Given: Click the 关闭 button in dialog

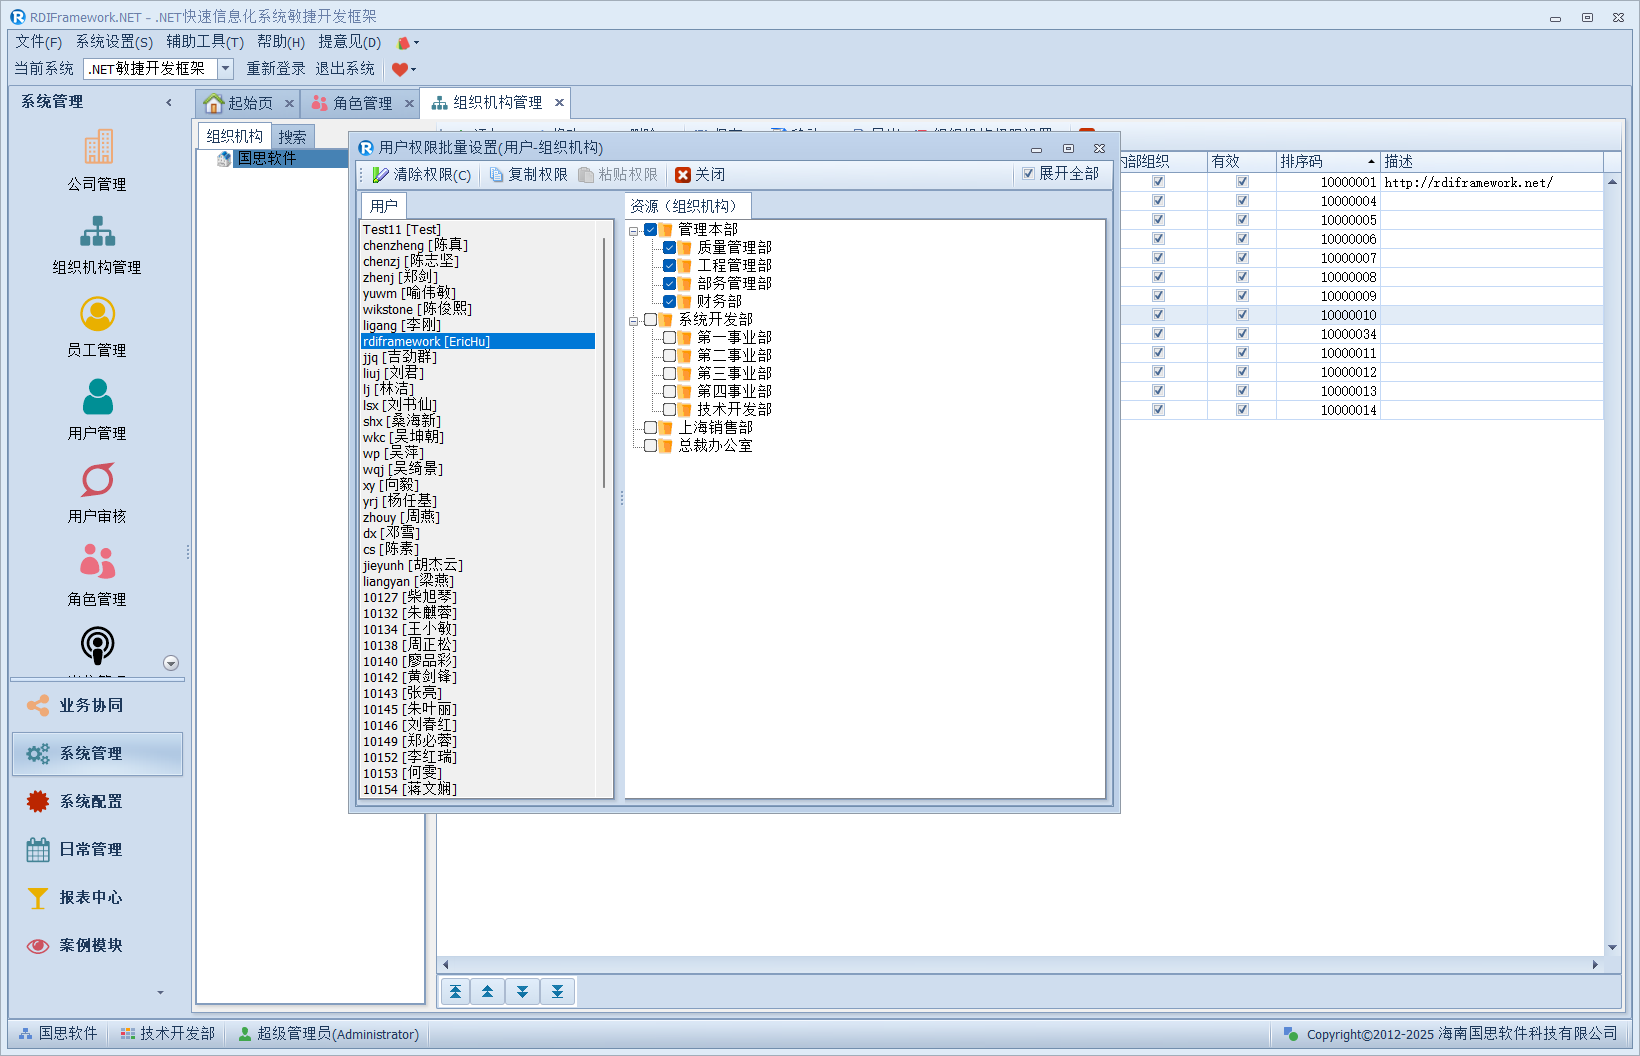Looking at the screenshot, I should click(x=700, y=175).
